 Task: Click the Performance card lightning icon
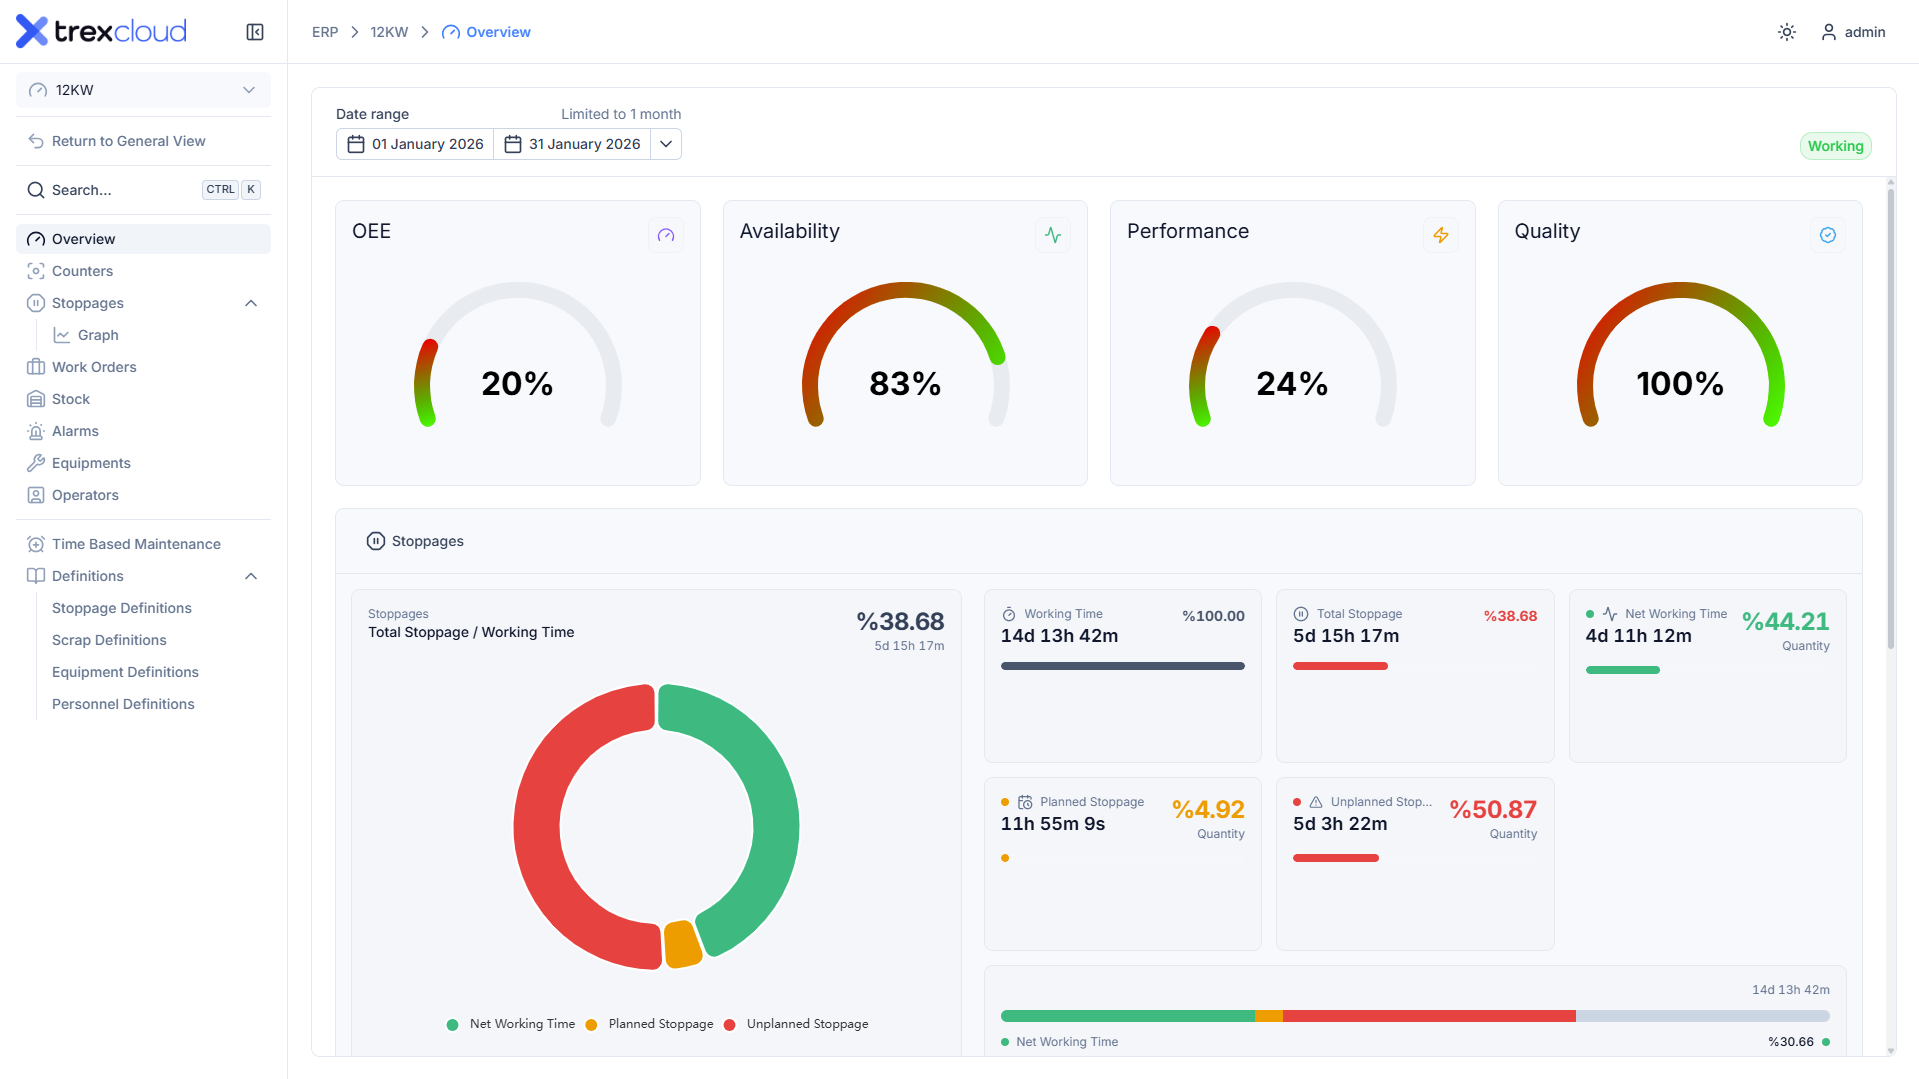click(x=1440, y=235)
